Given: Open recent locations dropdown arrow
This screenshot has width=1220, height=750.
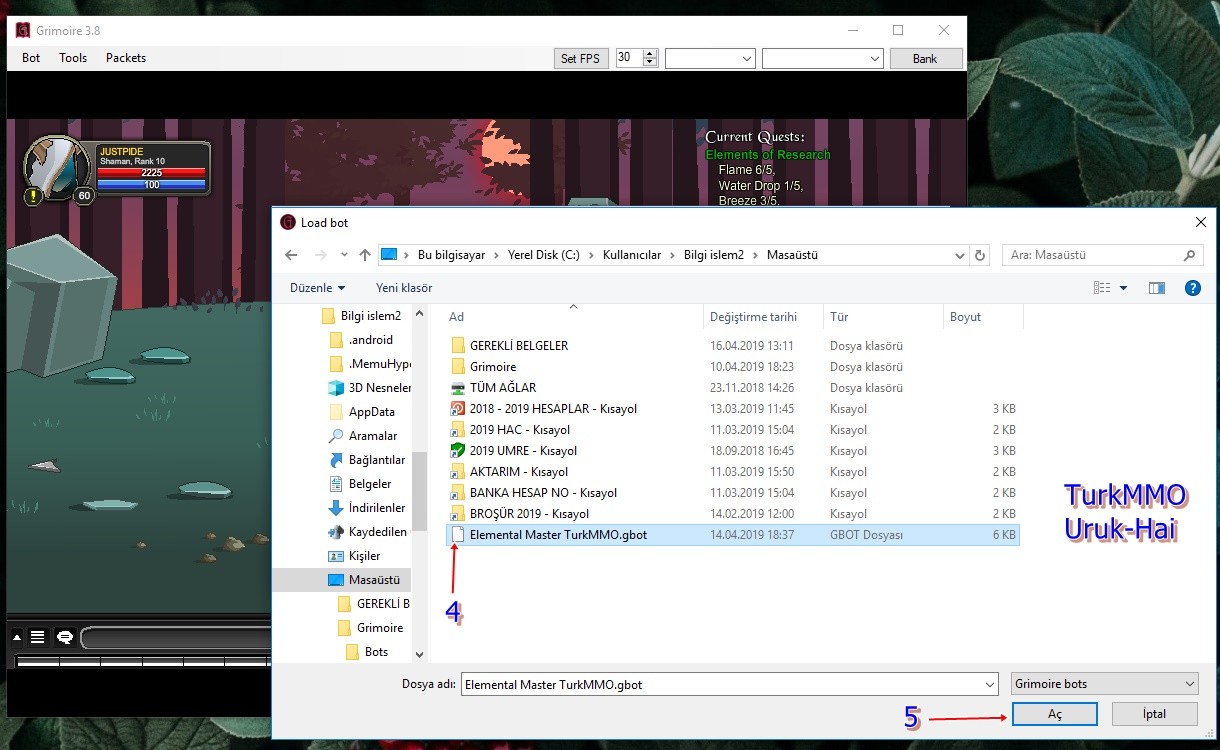Looking at the screenshot, I should pyautogui.click(x=344, y=255).
